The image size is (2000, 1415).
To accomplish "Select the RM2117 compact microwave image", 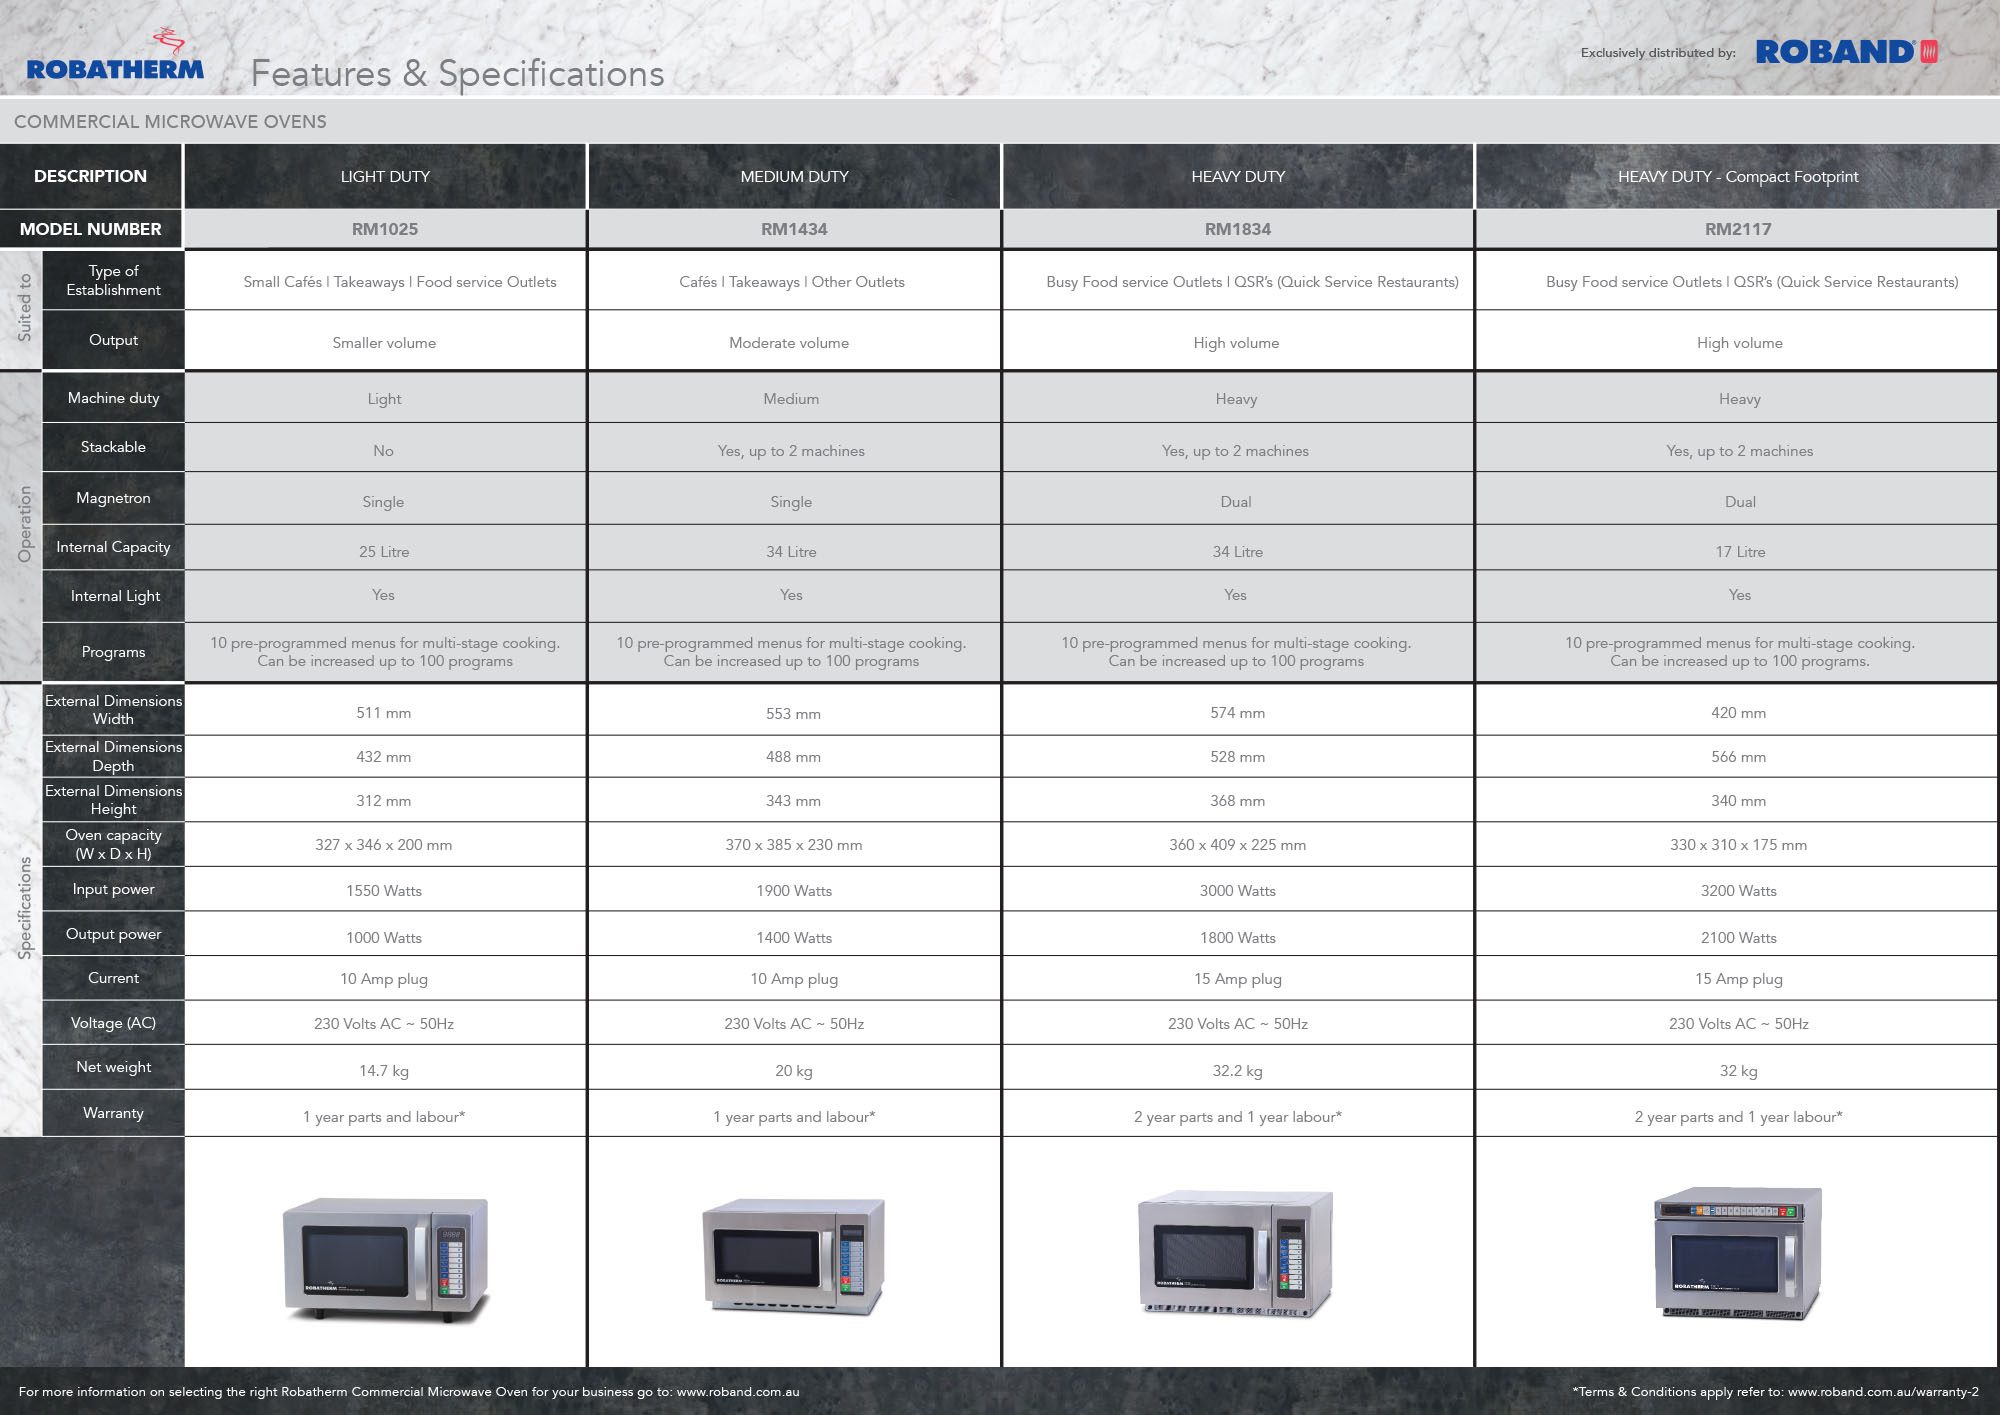I will tap(1738, 1253).
